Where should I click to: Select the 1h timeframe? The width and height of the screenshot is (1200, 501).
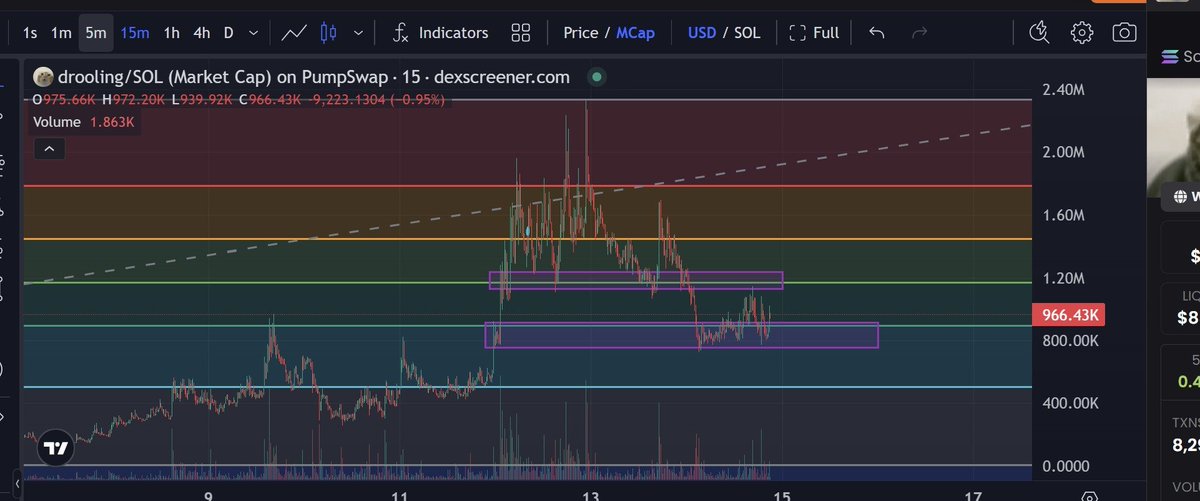[172, 33]
